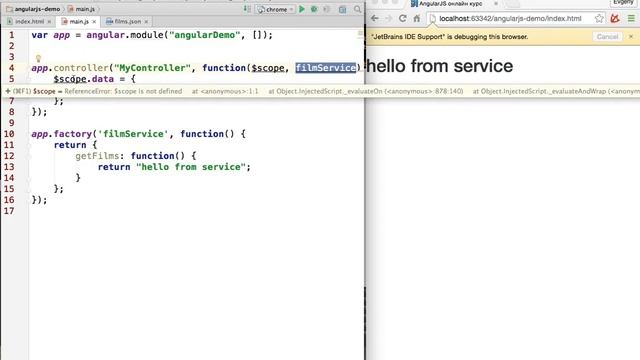Select the main.js editor tab
This screenshot has height=360, width=640.
[79, 21]
